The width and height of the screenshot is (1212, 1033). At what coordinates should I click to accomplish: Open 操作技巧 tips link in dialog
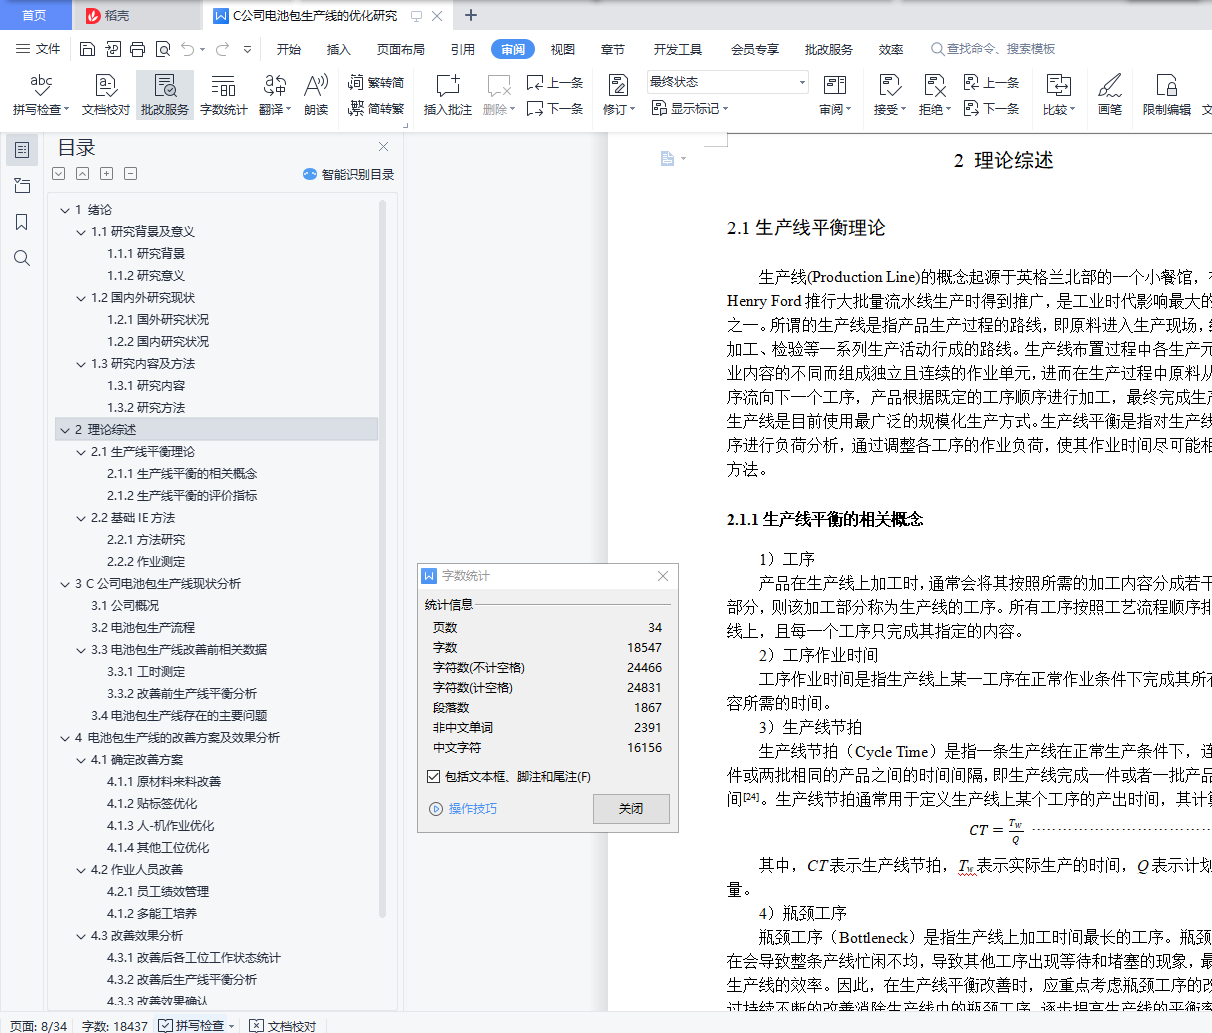463,809
